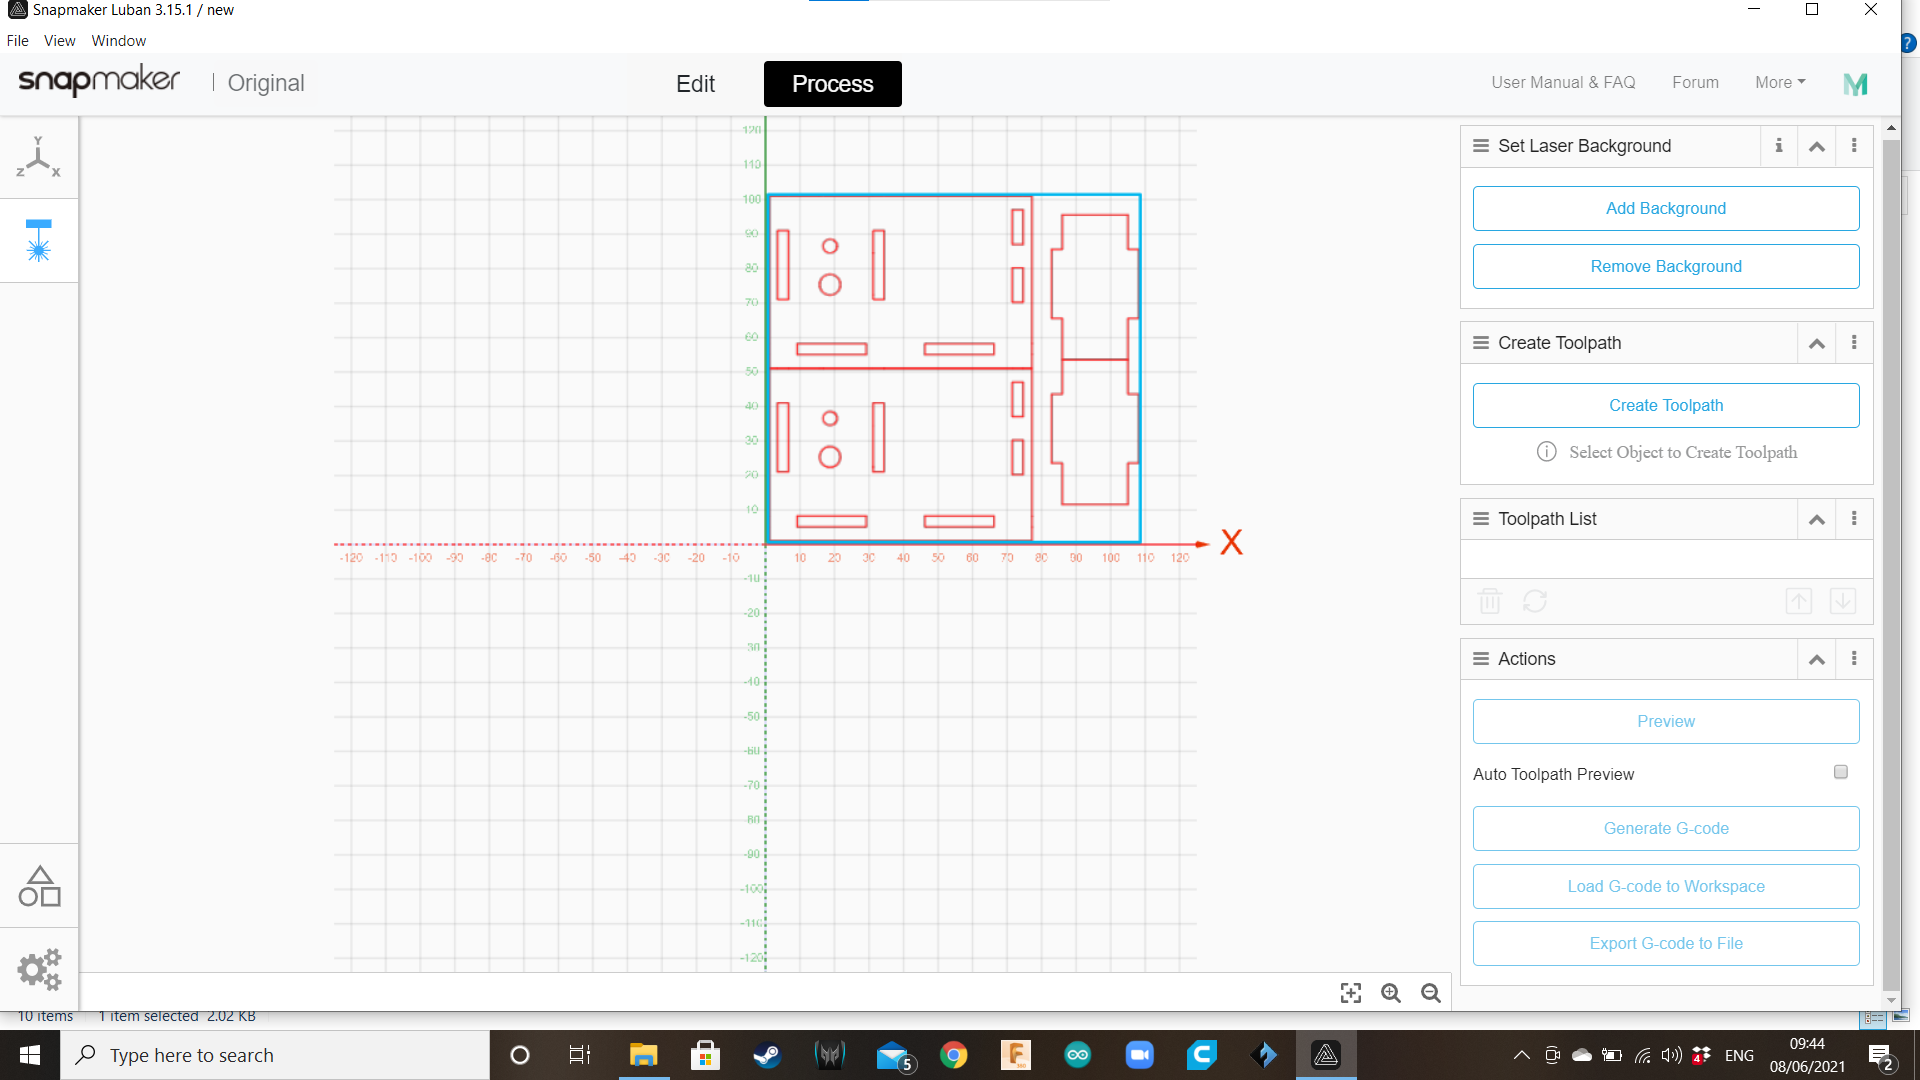
Task: Click the Add Background button
Action: coord(1665,208)
